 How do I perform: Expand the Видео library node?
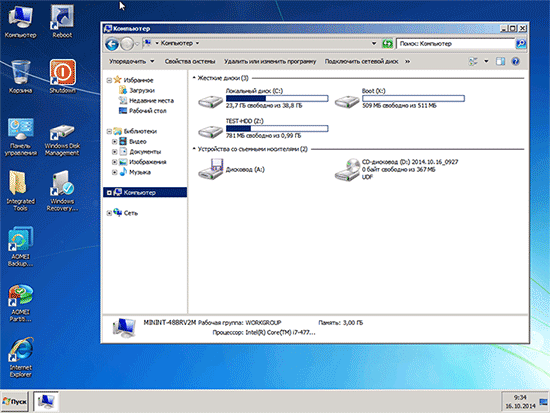pos(114,142)
